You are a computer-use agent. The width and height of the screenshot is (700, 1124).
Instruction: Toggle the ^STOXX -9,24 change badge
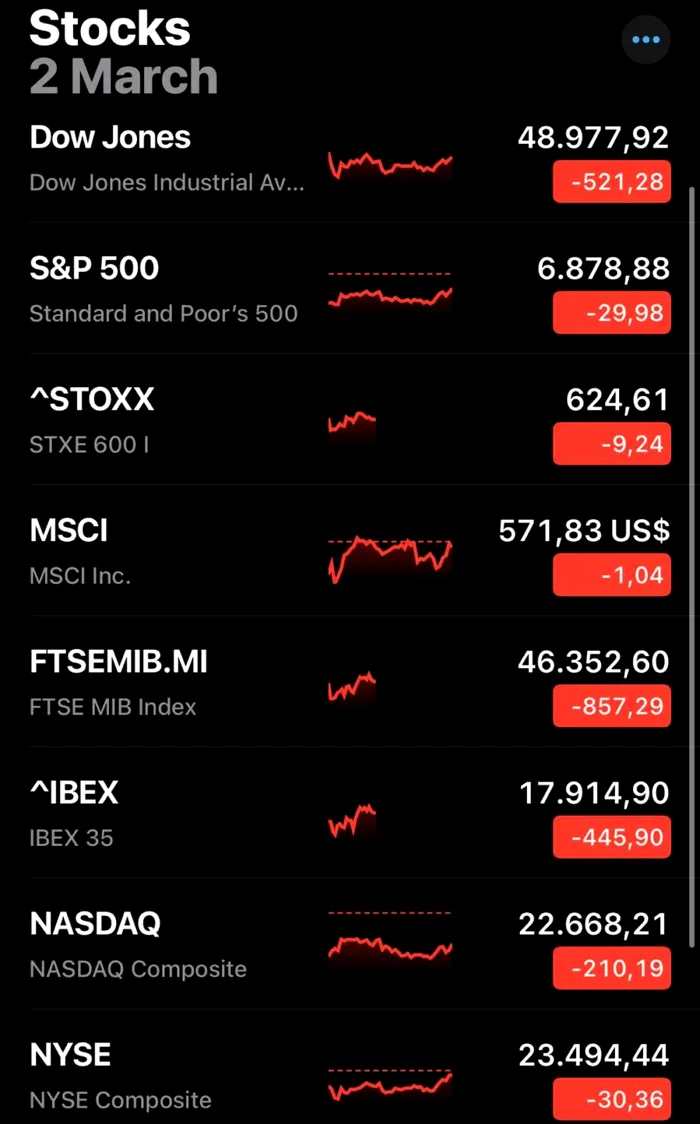(611, 444)
